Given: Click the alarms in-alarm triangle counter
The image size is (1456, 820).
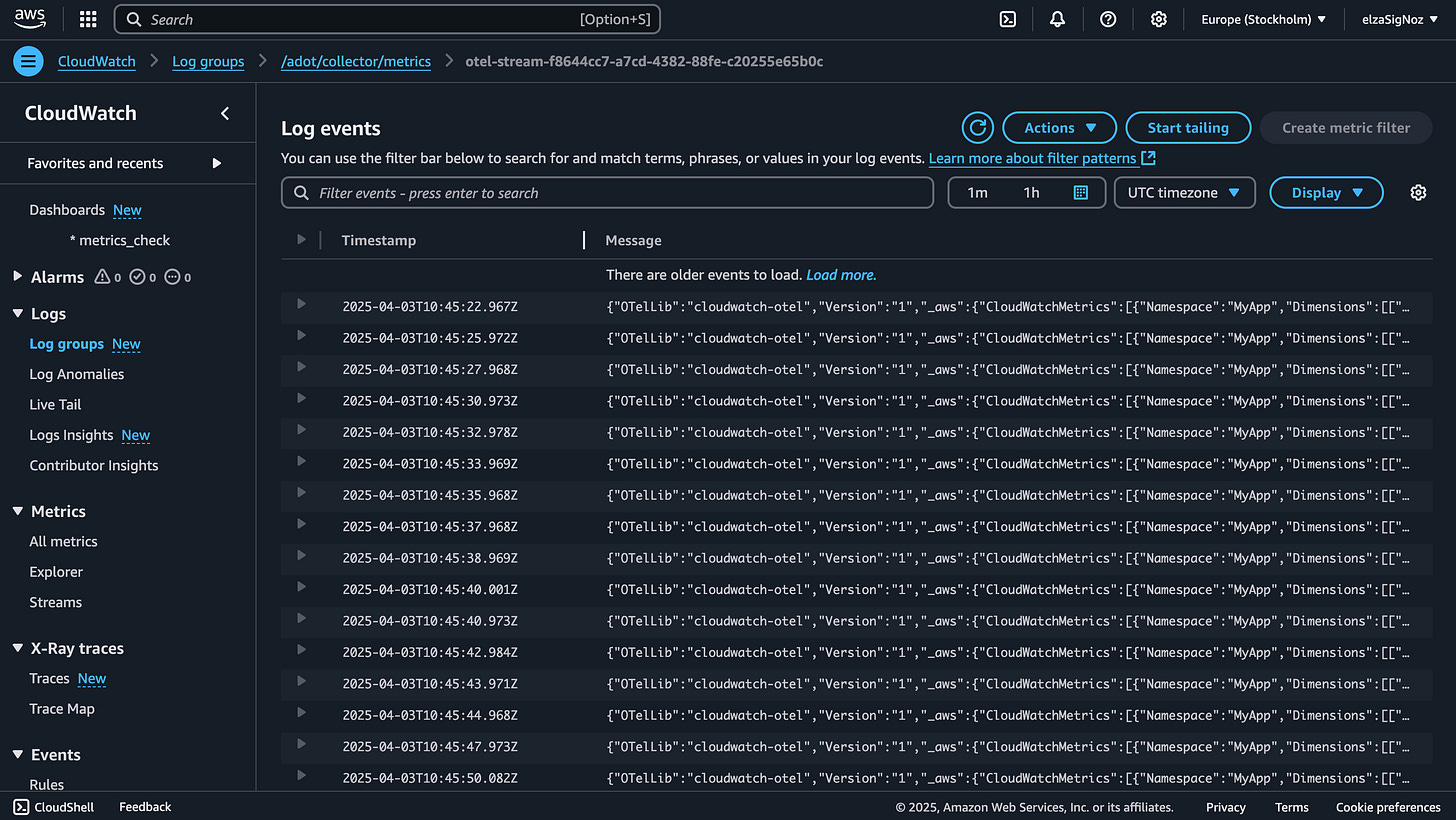Looking at the screenshot, I should (107, 277).
